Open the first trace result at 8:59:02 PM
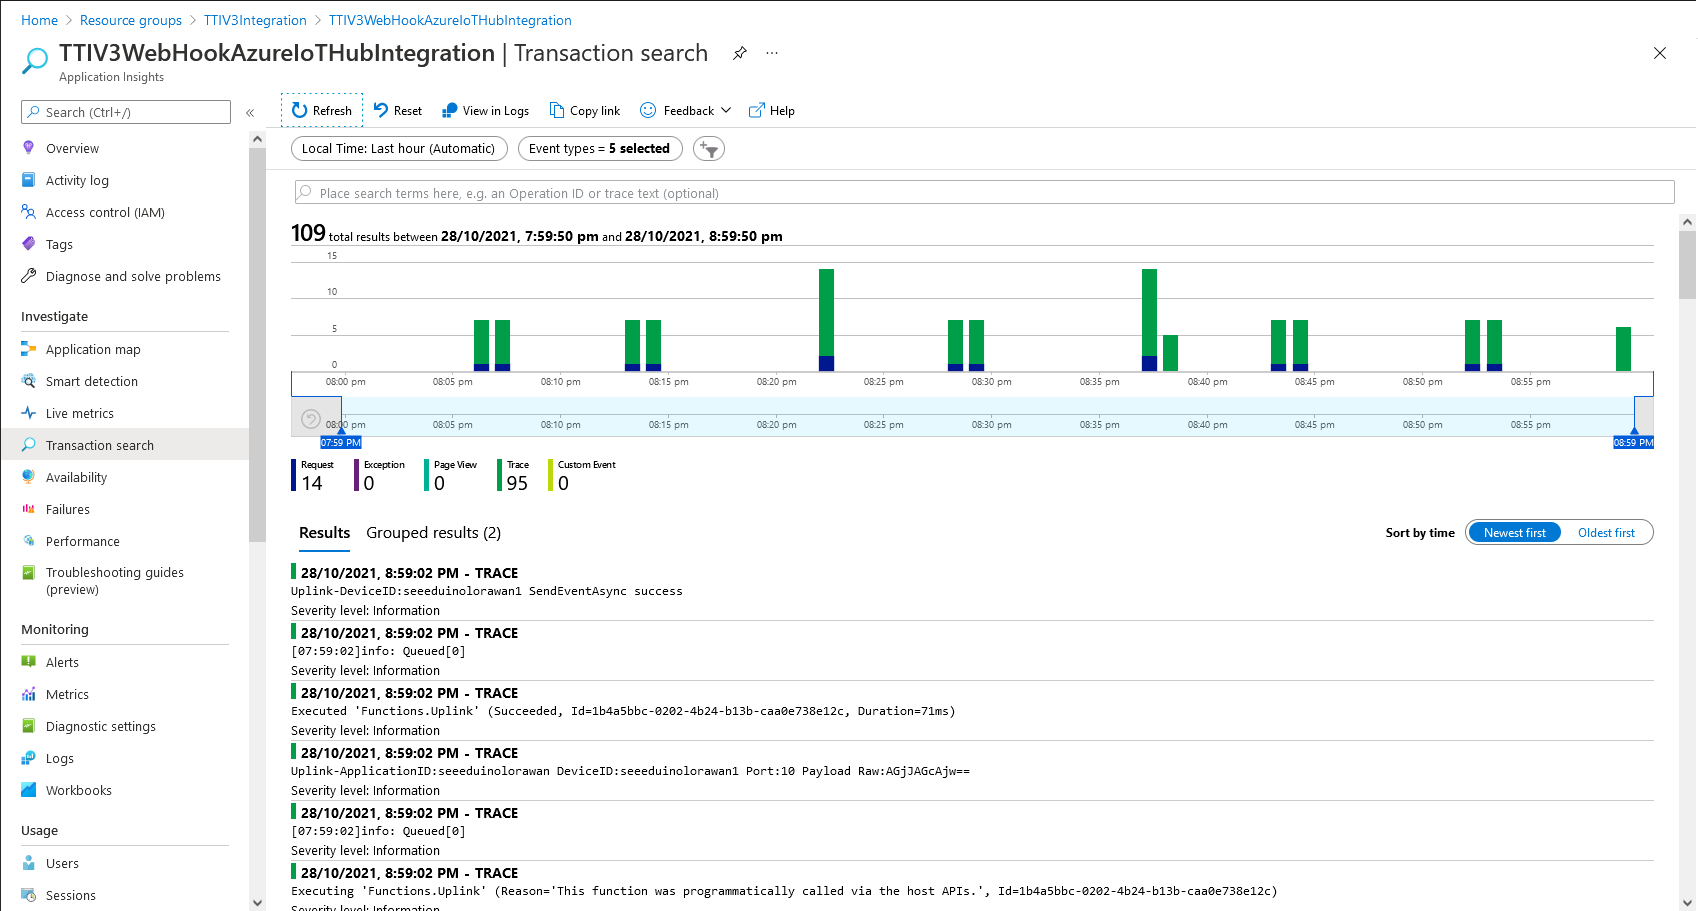The width and height of the screenshot is (1698, 911). pyautogui.click(x=409, y=573)
